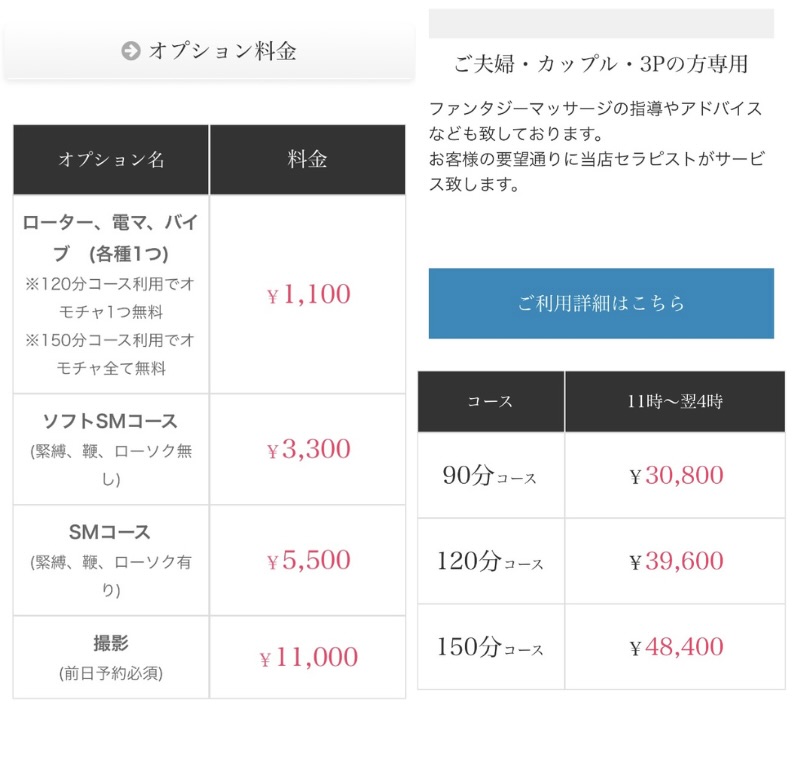Select the ソフトSMコース option row
The height and width of the screenshot is (778, 800).
pos(209,449)
